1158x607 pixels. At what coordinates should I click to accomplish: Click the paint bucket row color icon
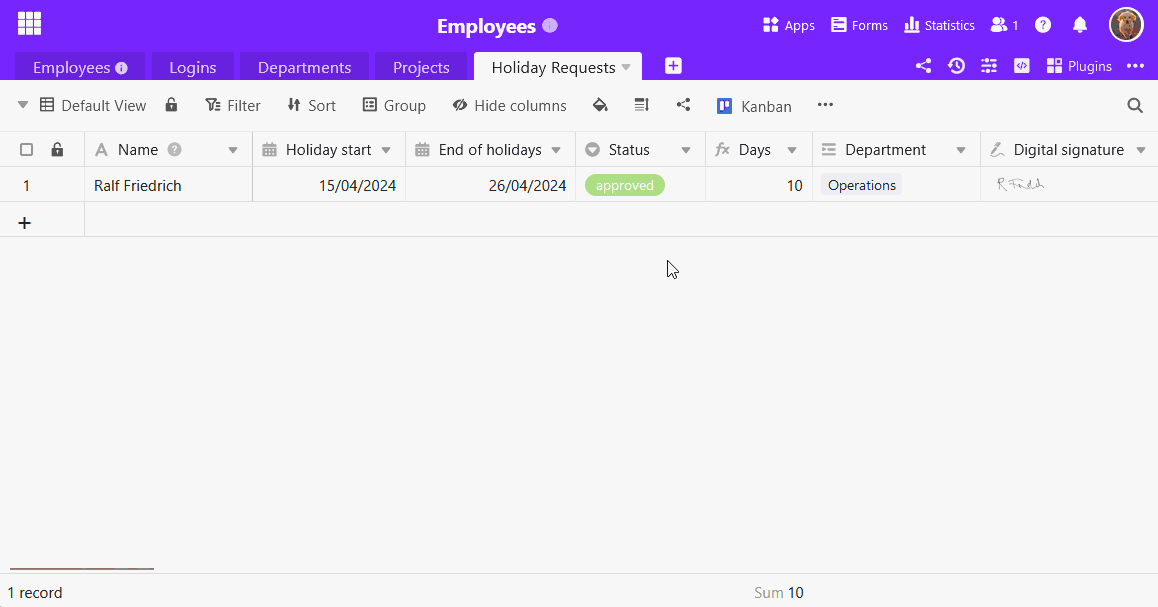point(600,106)
